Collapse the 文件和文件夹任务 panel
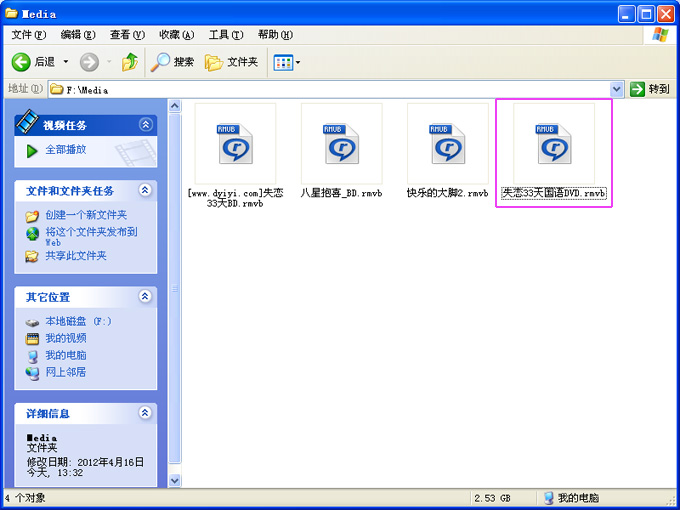Screen dimensions: 680x510 145,190
